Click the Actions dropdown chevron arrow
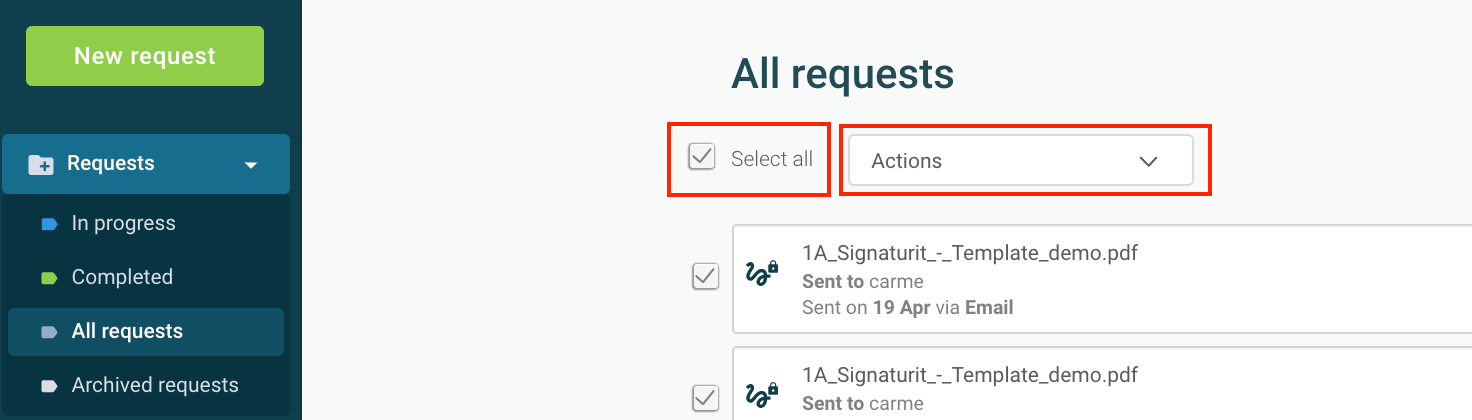Image resolution: width=1472 pixels, height=420 pixels. pos(1149,161)
